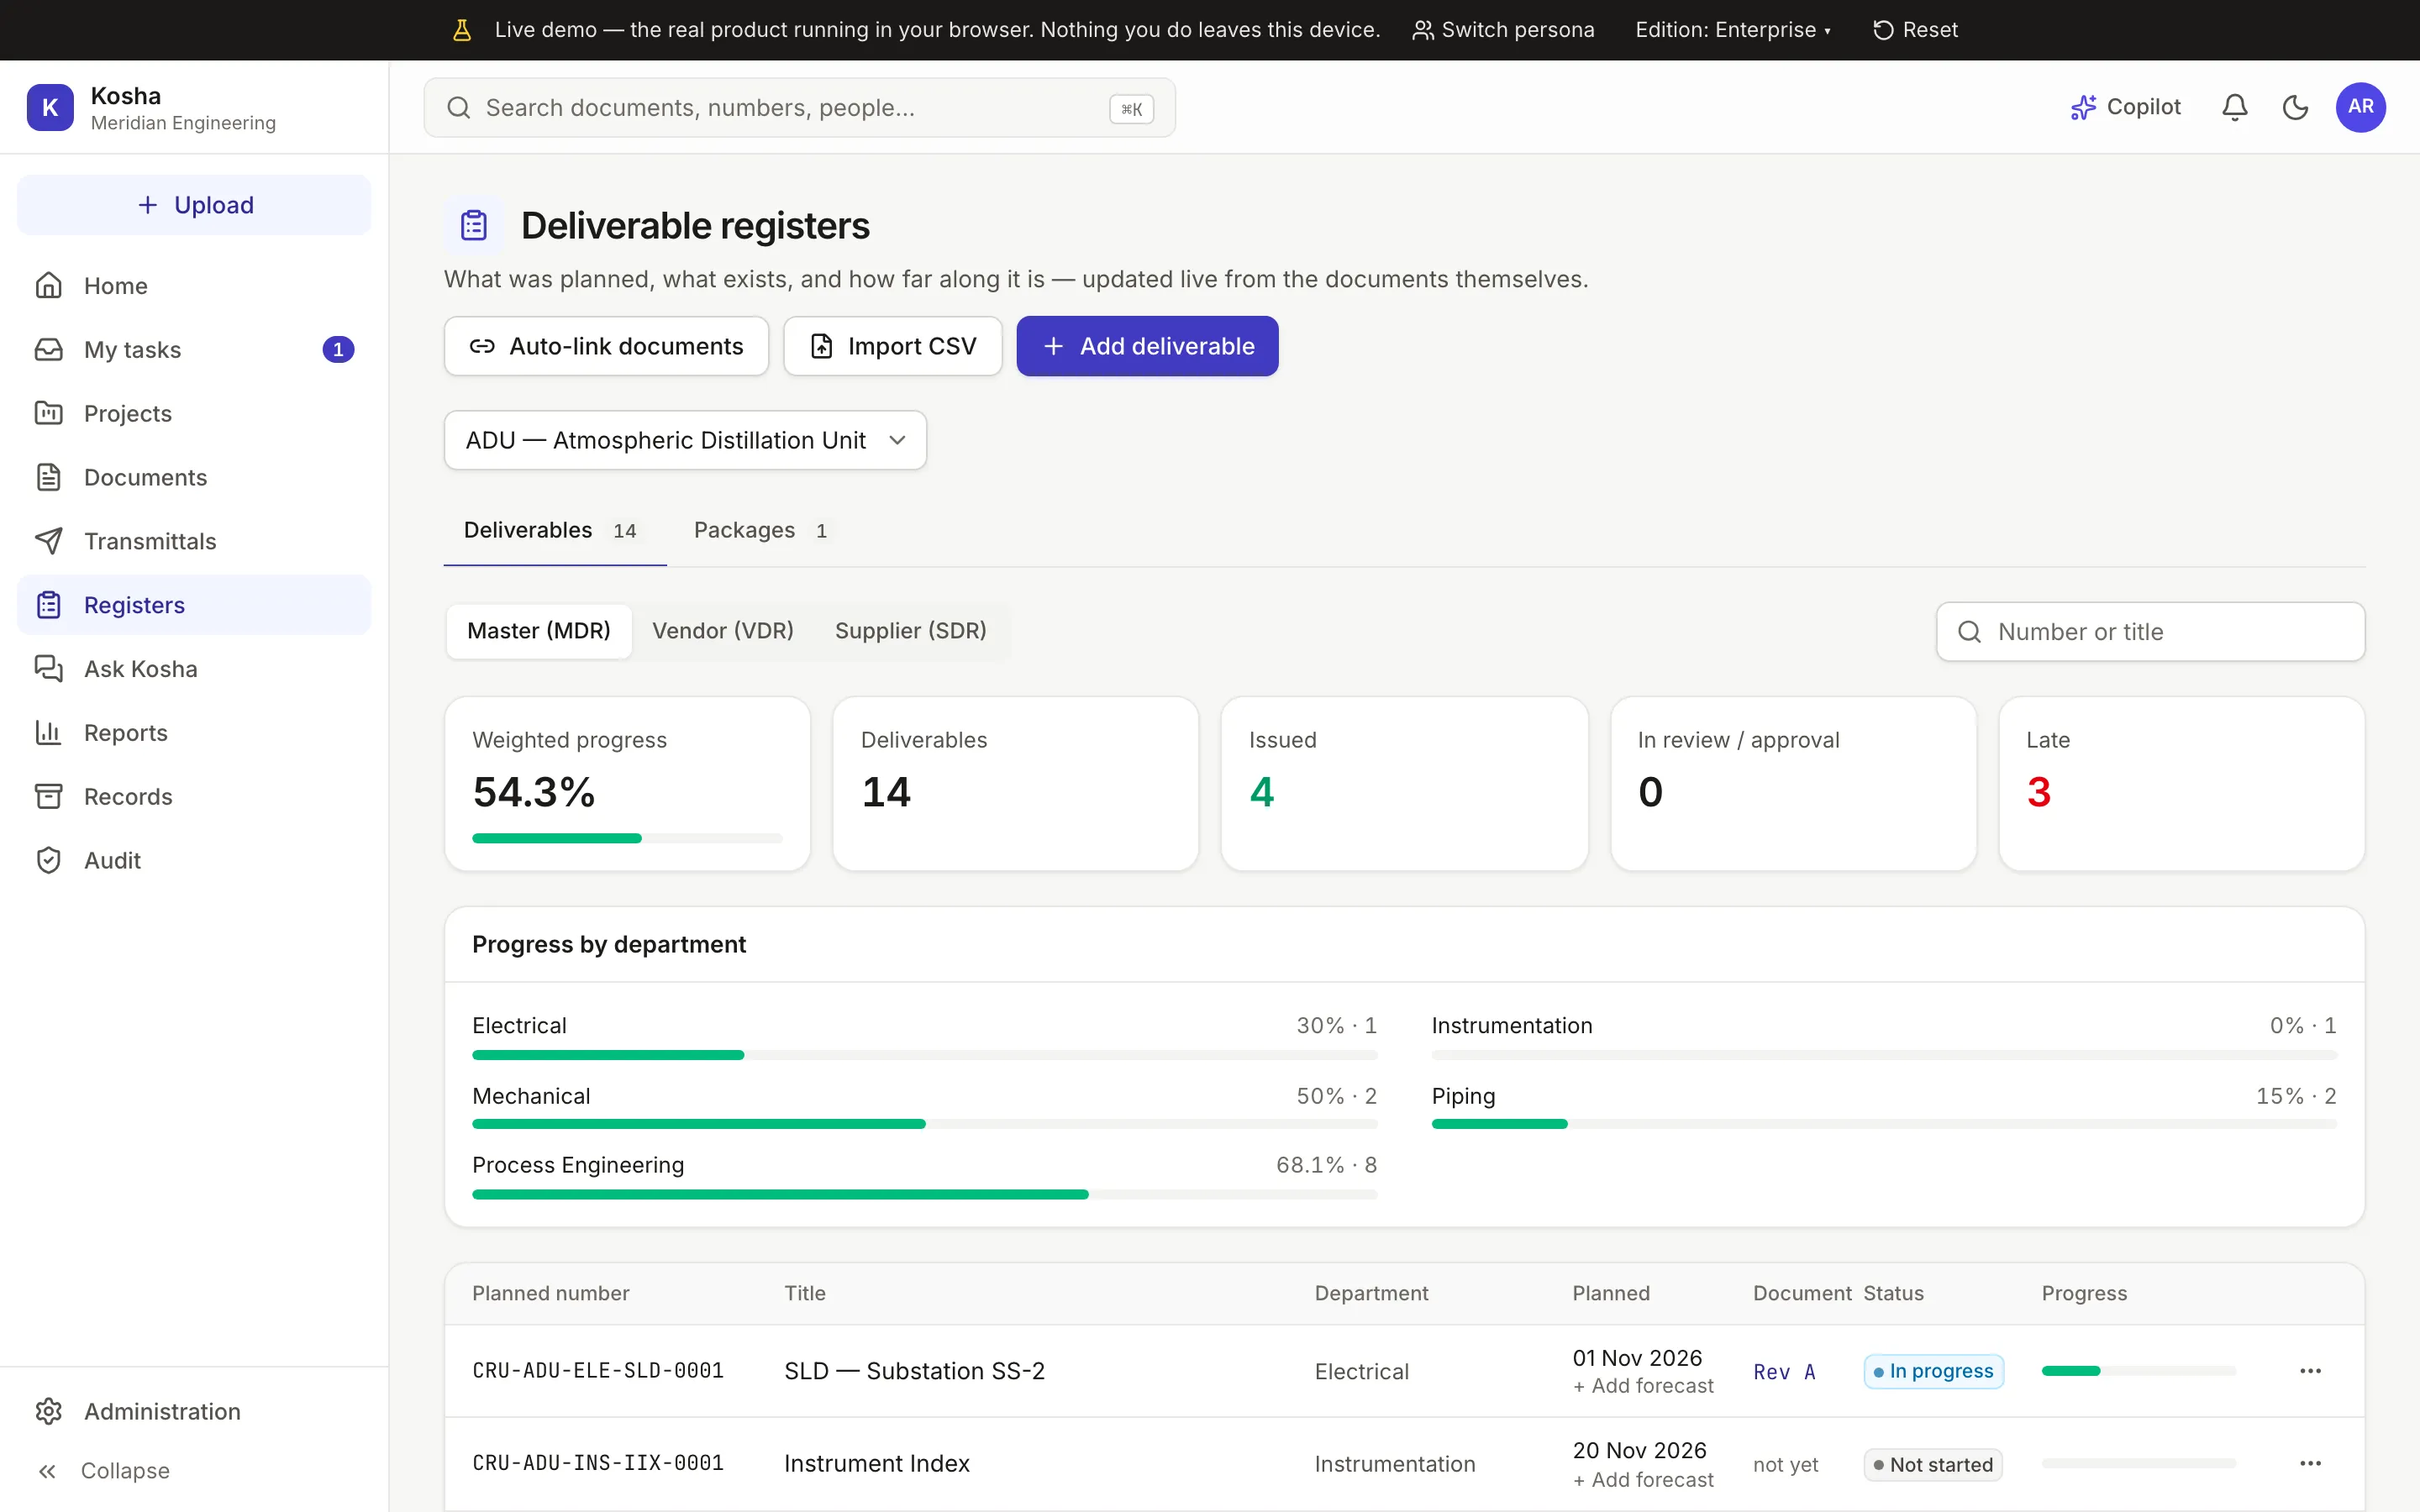
Task: Select Registers in the sidebar
Action: [194, 605]
